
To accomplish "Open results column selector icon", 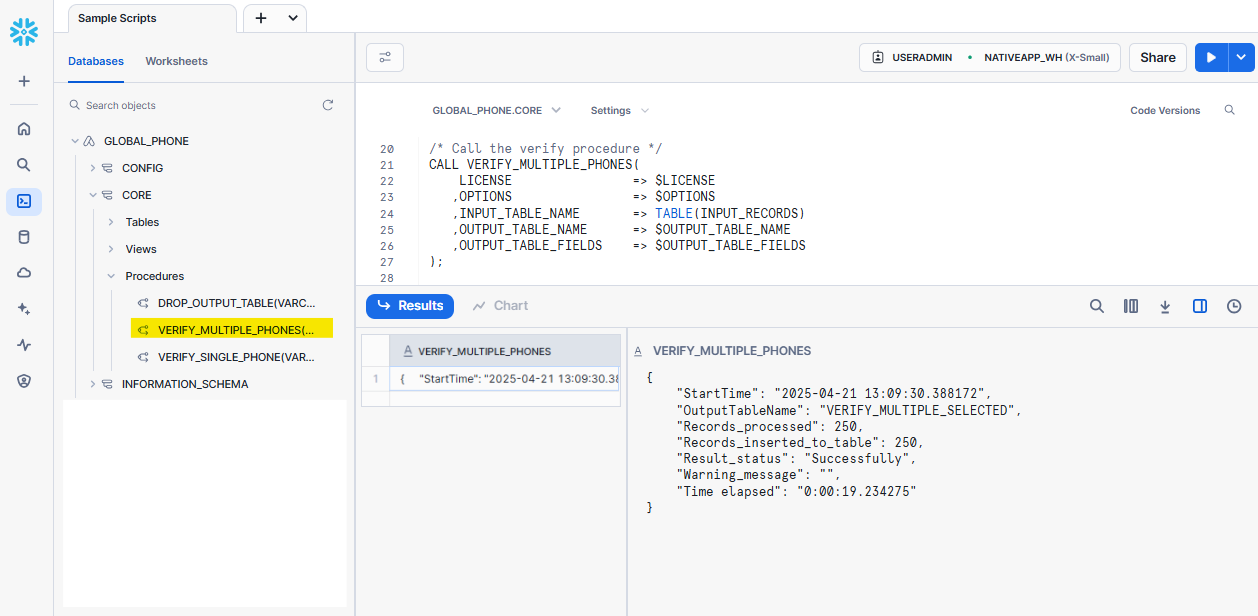I will pyautogui.click(x=1131, y=306).
